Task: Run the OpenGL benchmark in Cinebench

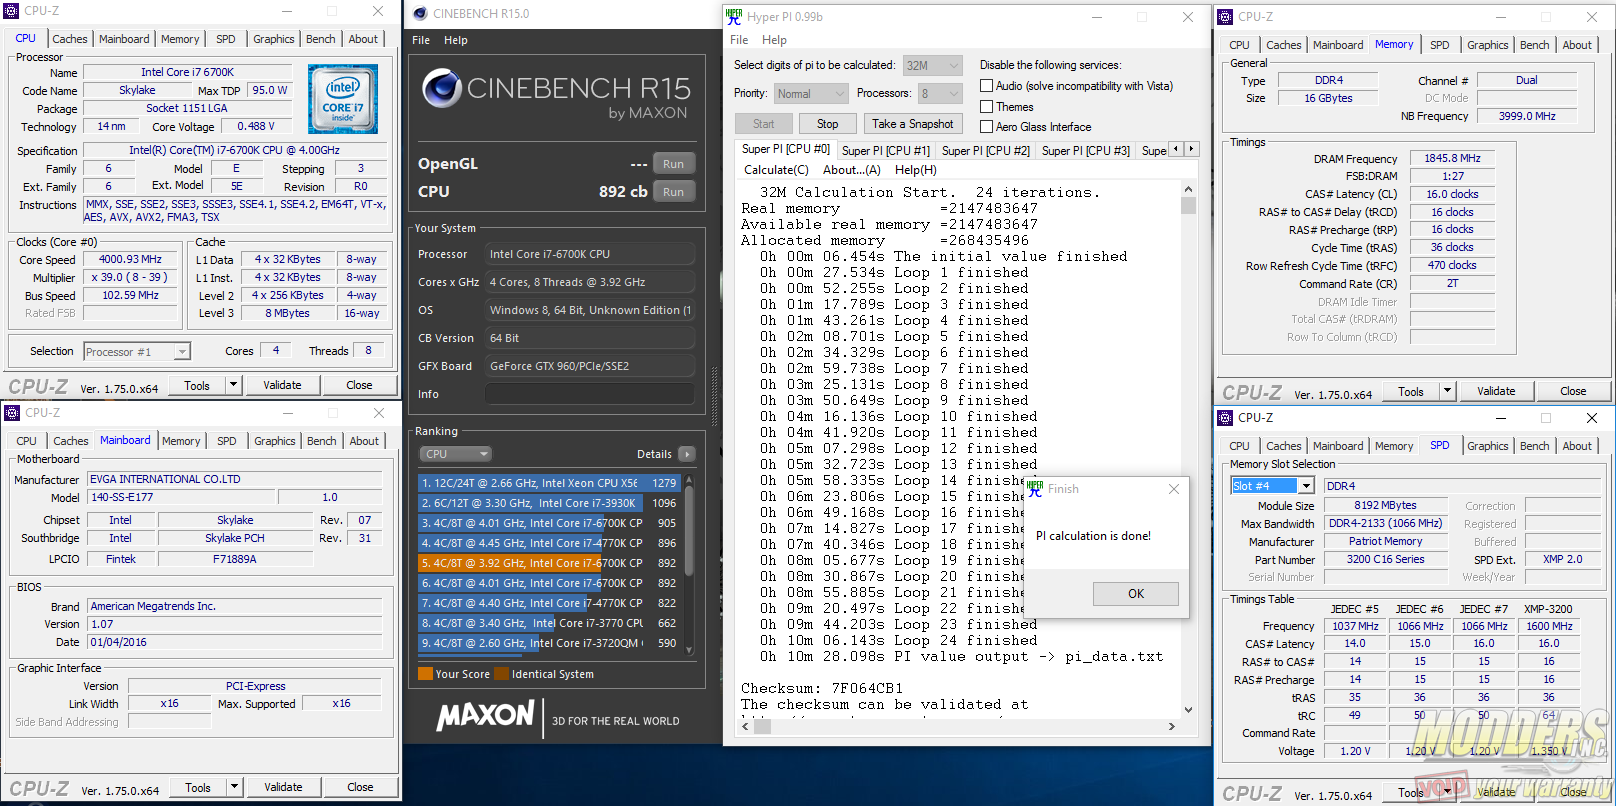Action: tap(673, 164)
